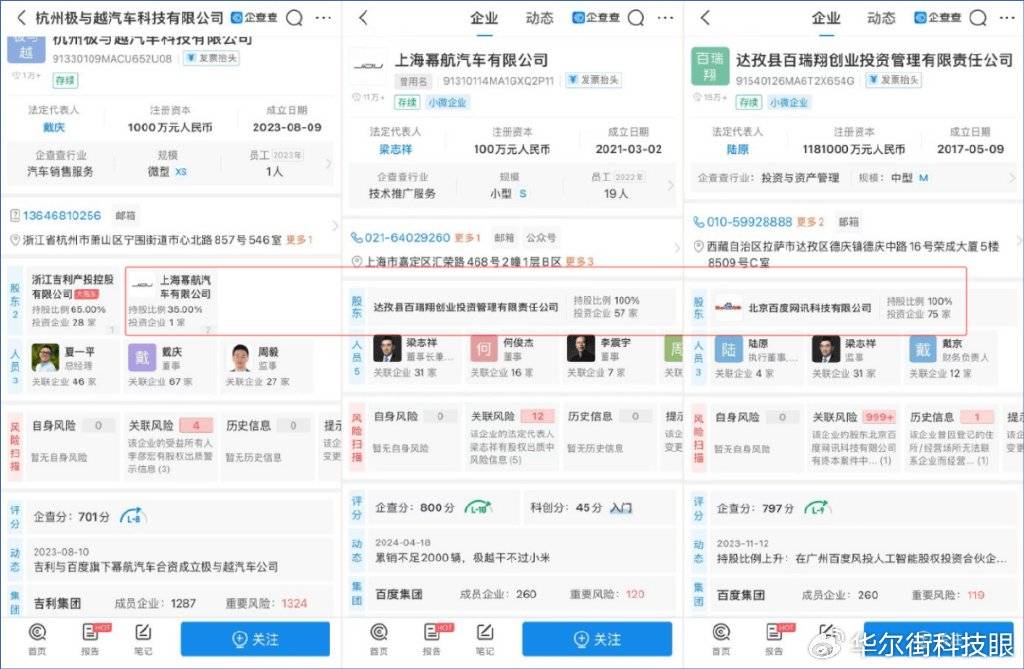The height and width of the screenshot is (669, 1024).
Task: Open more options on the 达孜县百瑞翔 page header
Action: (x=1007, y=18)
